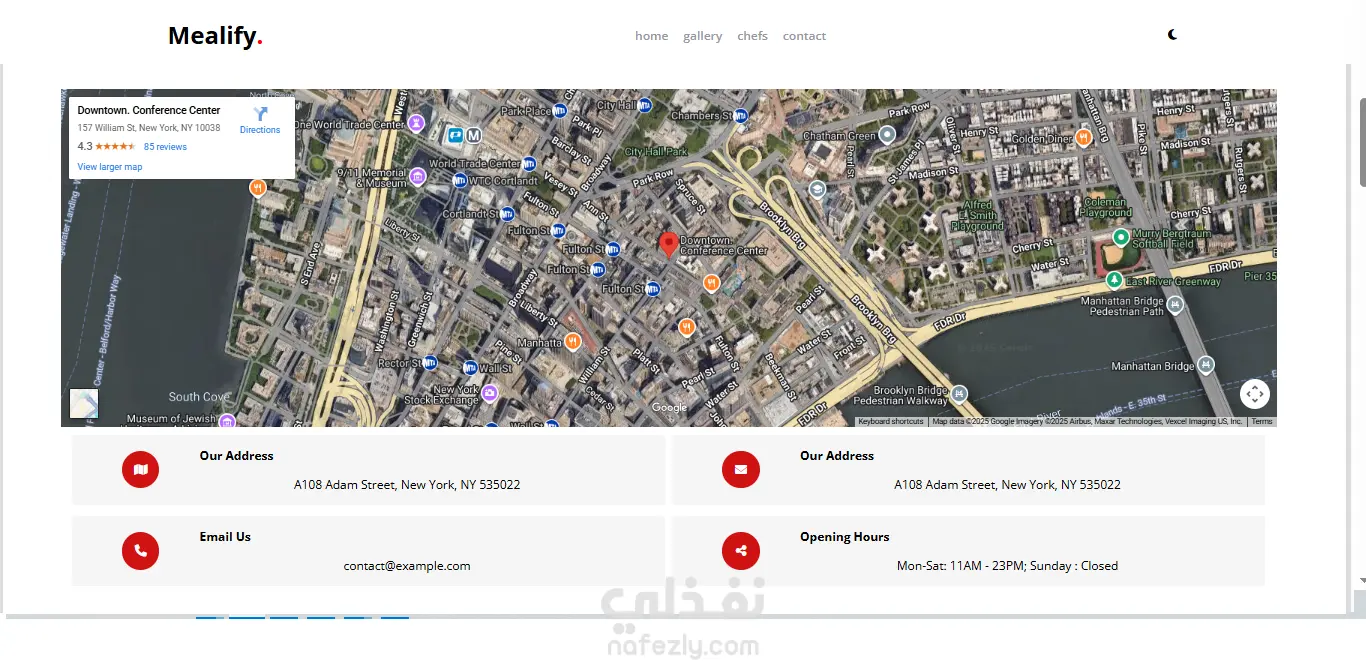
Task: Click the red phone icon beside Email Us
Action: [x=141, y=550]
